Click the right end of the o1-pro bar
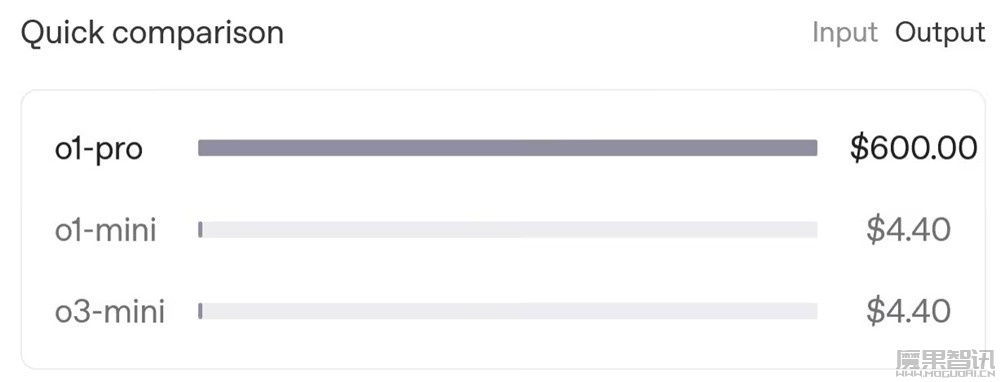This screenshot has width=1000, height=382. [x=814, y=148]
